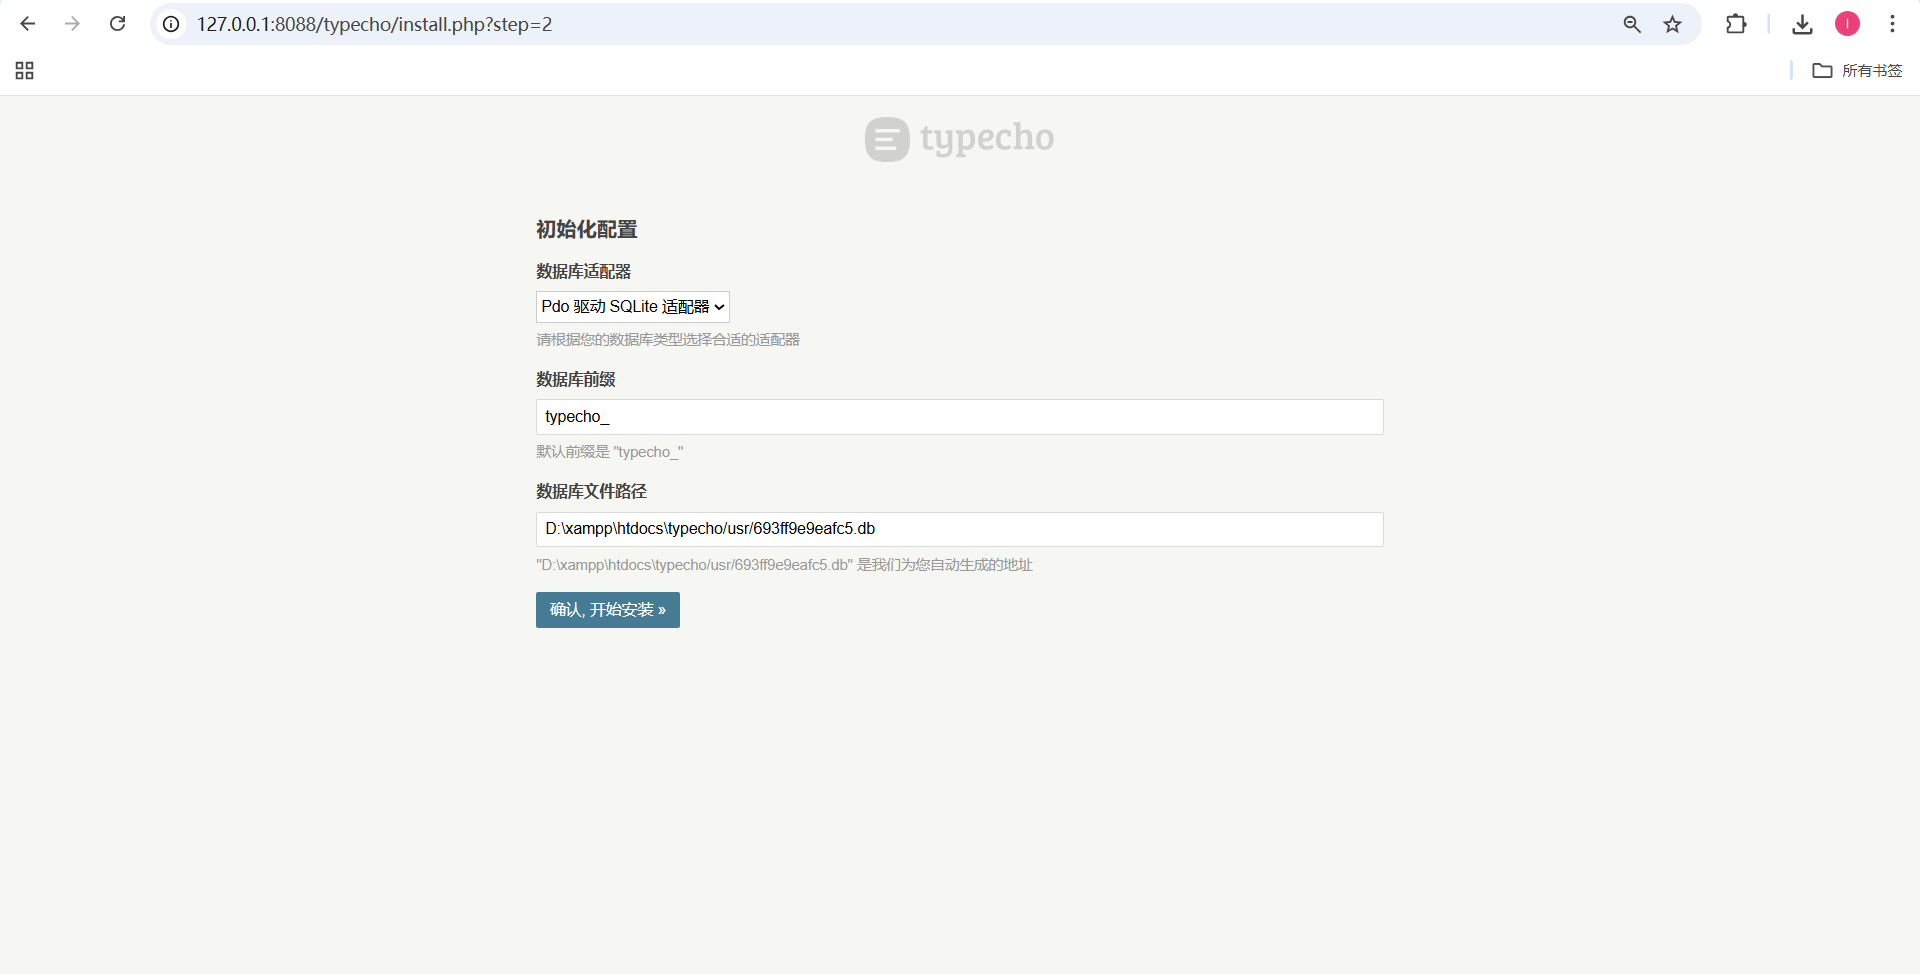Viewport: 1920px width, 974px height.
Task: Open the pink profile avatar
Action: (1847, 24)
